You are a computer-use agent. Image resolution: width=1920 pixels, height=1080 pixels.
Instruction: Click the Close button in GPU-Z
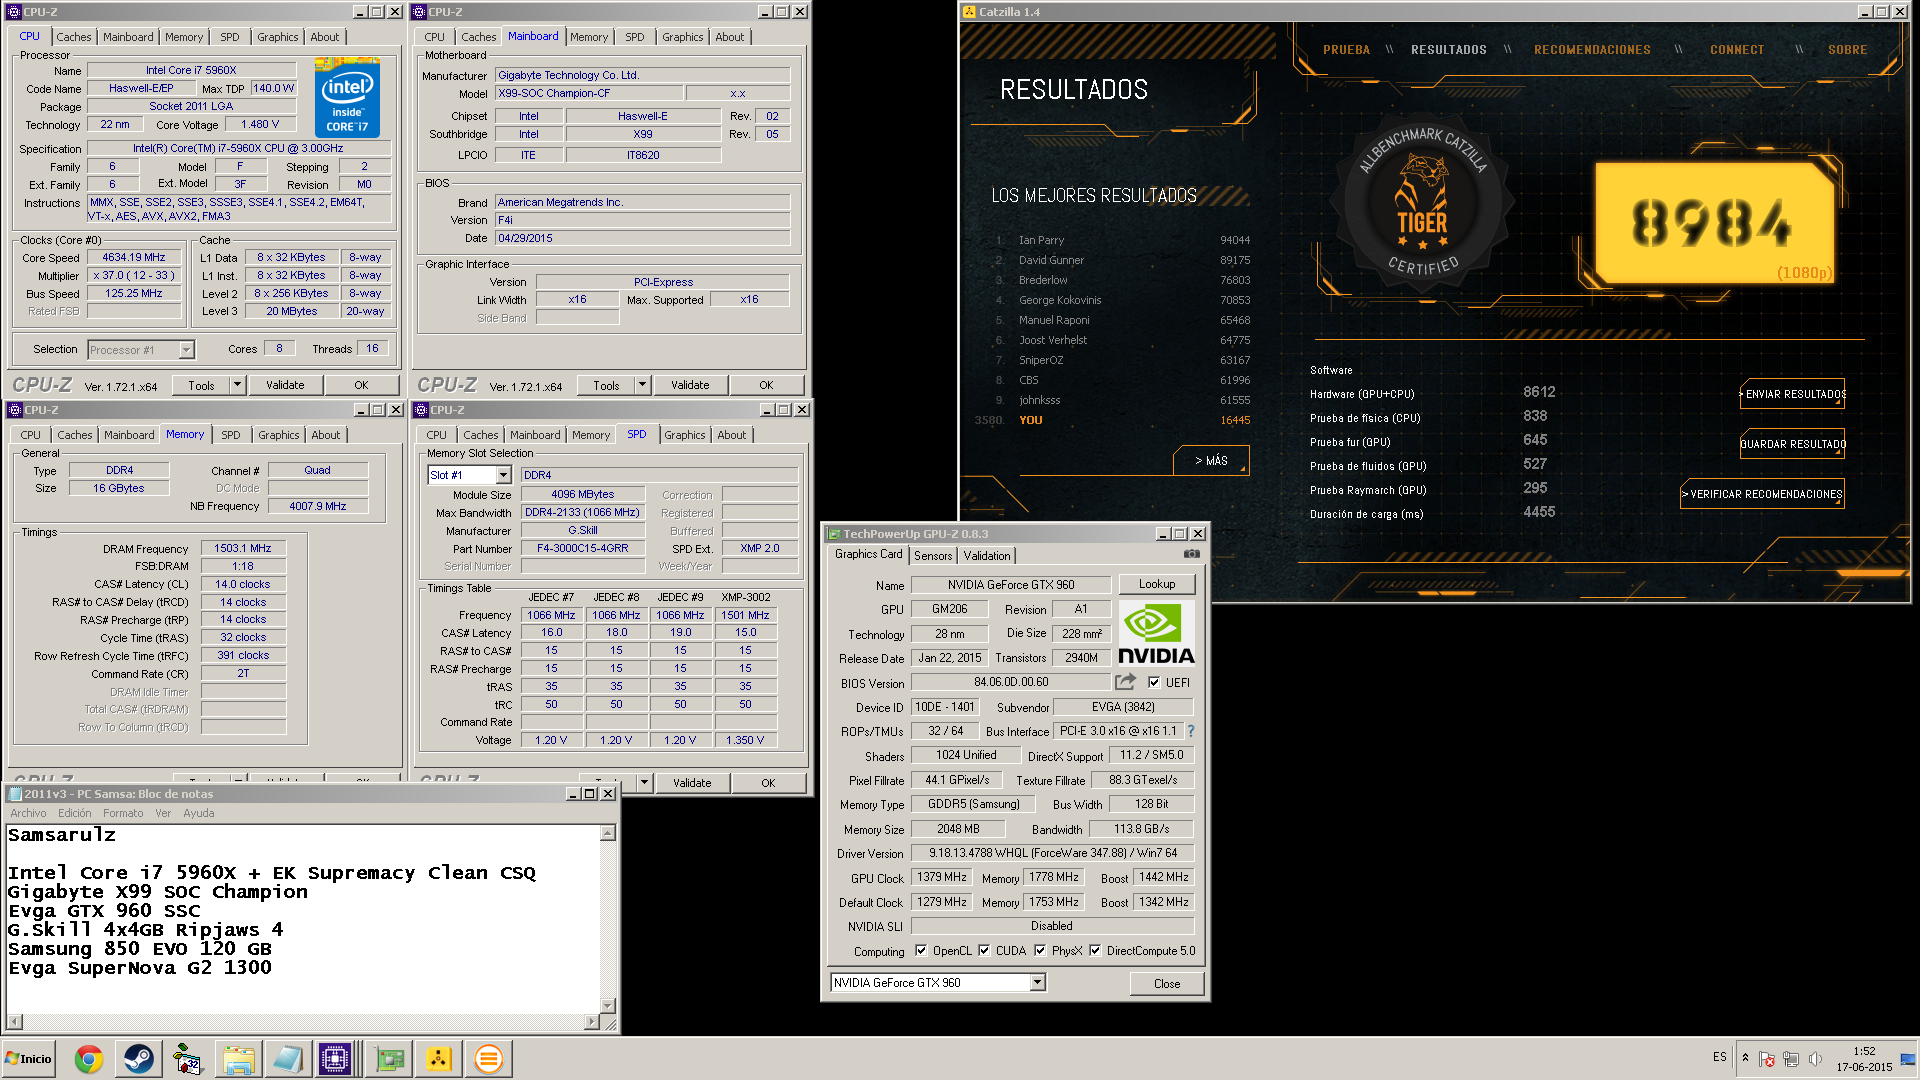point(1167,984)
